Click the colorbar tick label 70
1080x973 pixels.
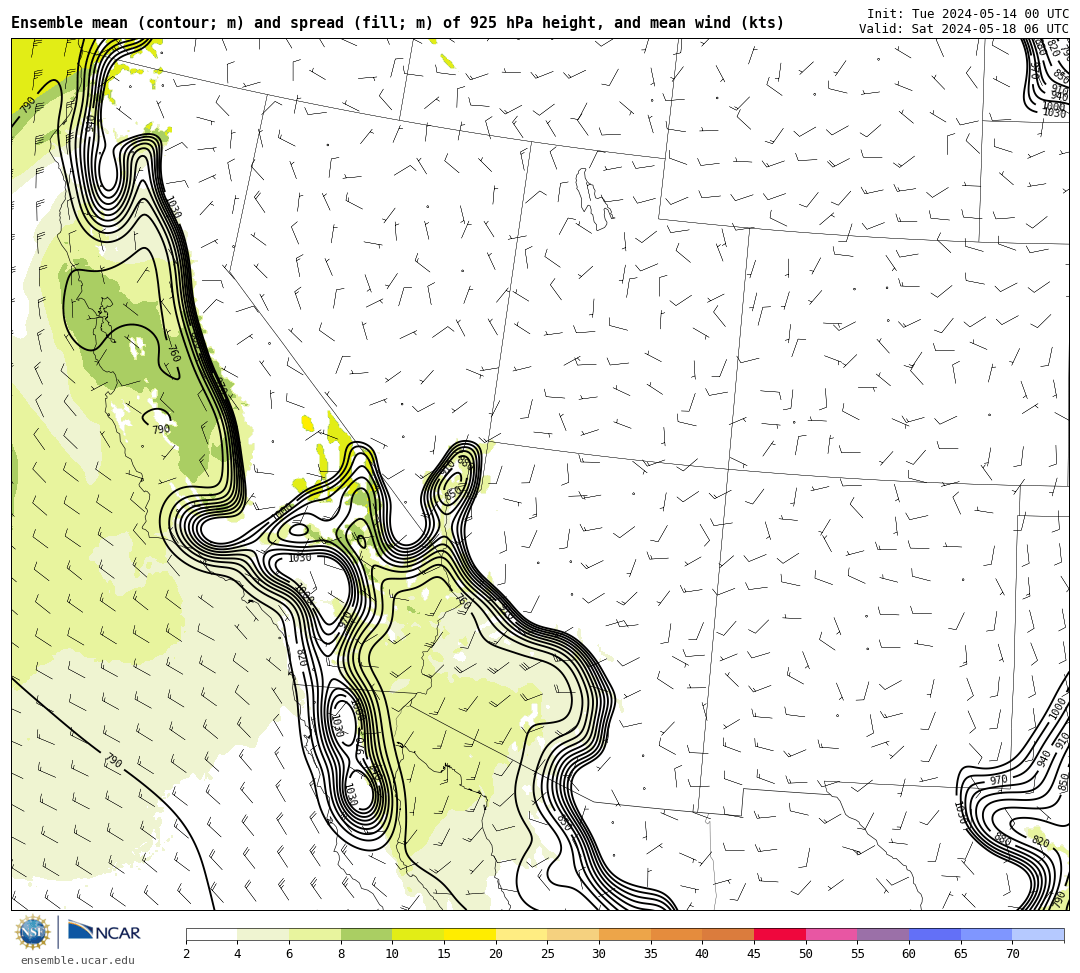pyautogui.click(x=1012, y=954)
